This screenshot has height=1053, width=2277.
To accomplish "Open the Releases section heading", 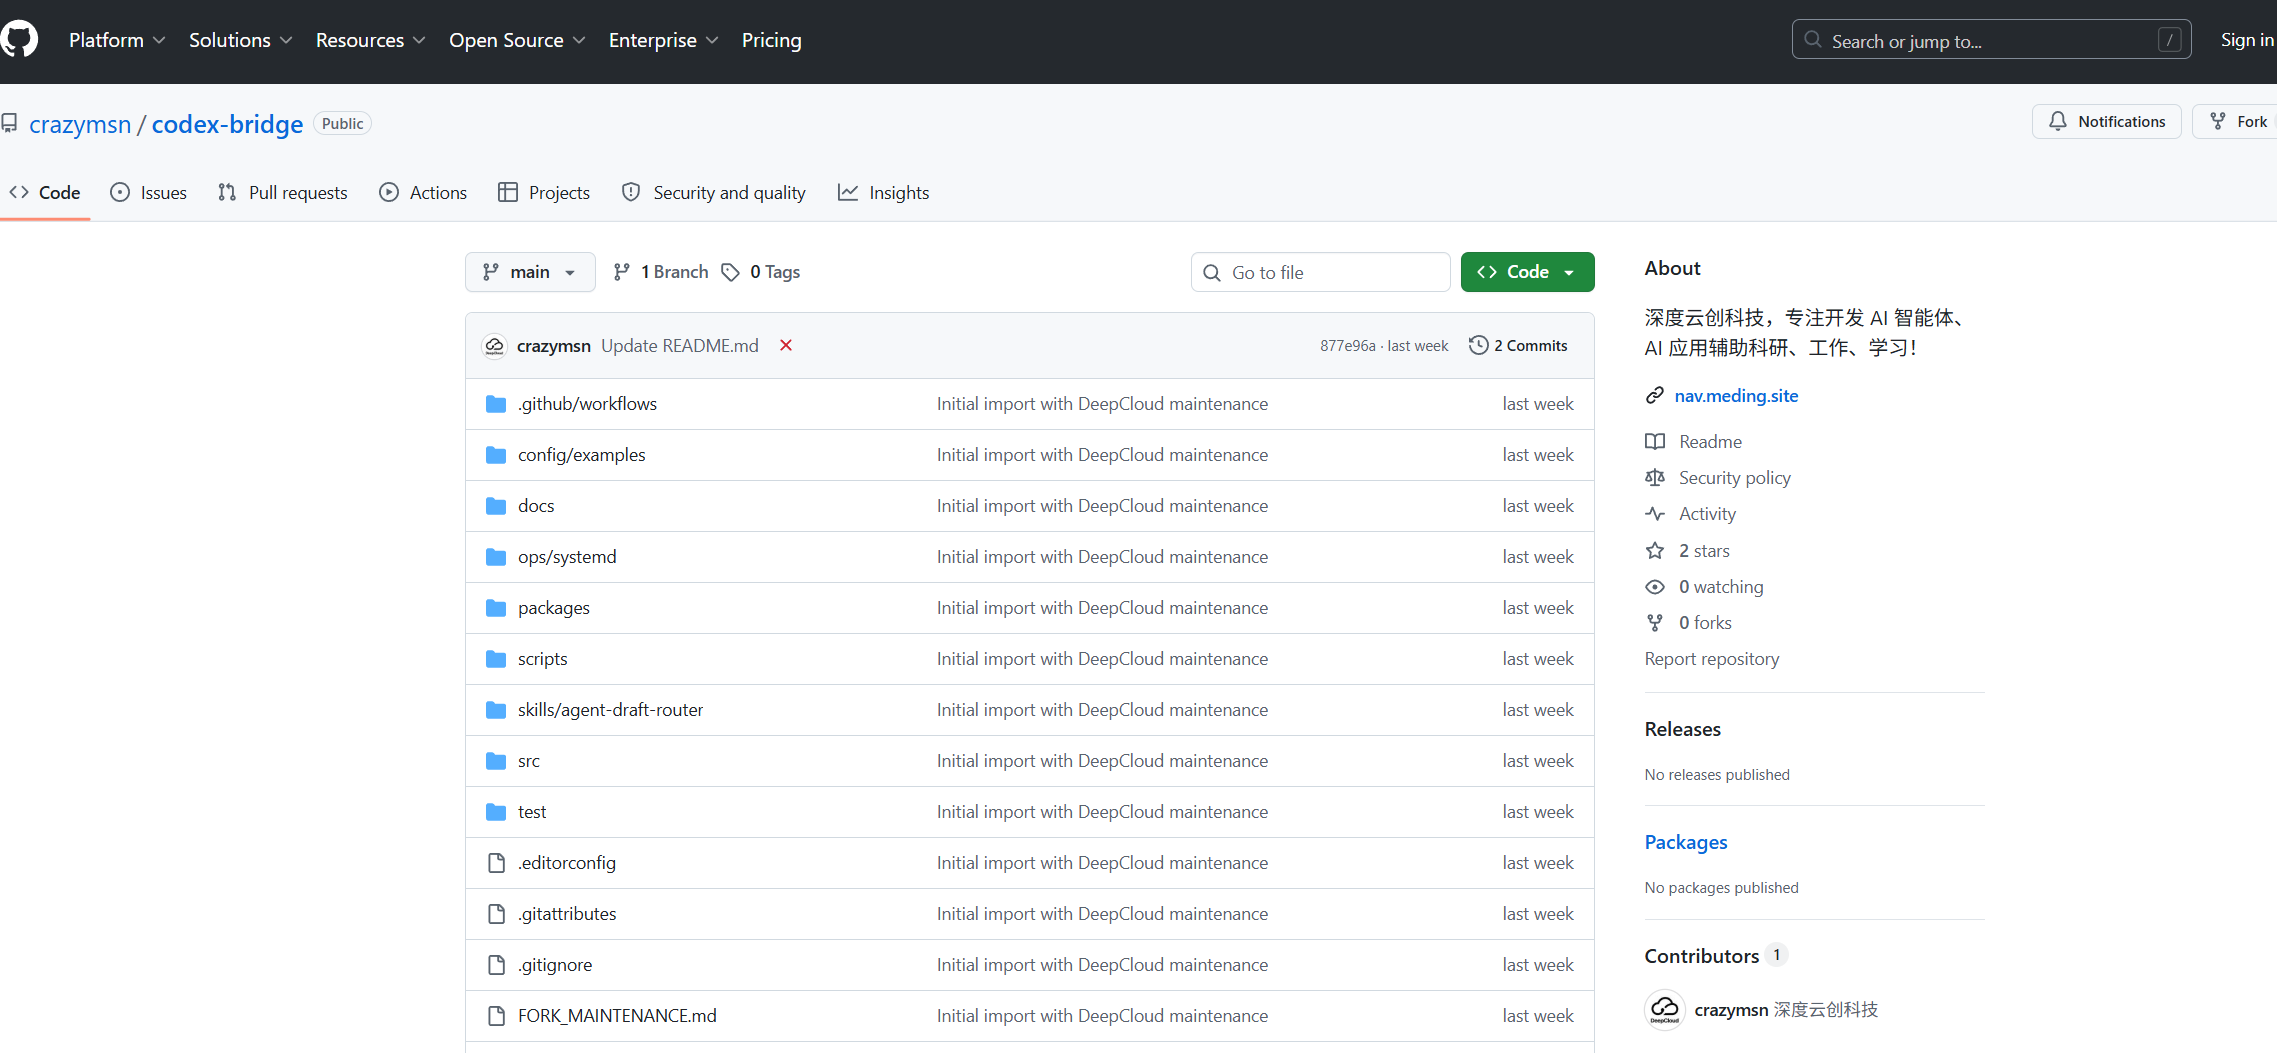I will [x=1683, y=729].
